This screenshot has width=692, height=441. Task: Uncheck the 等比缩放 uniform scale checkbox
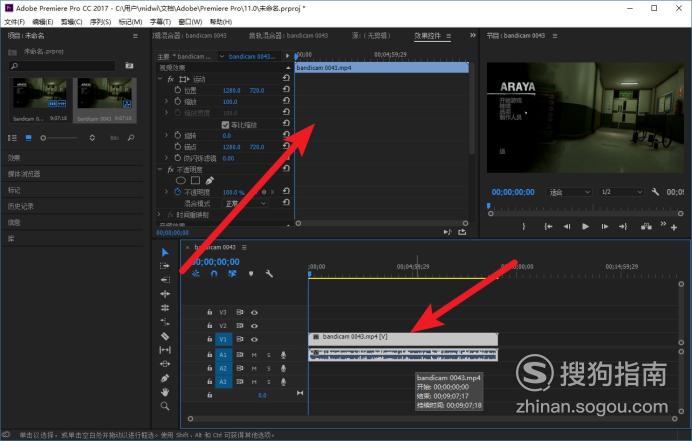225,125
